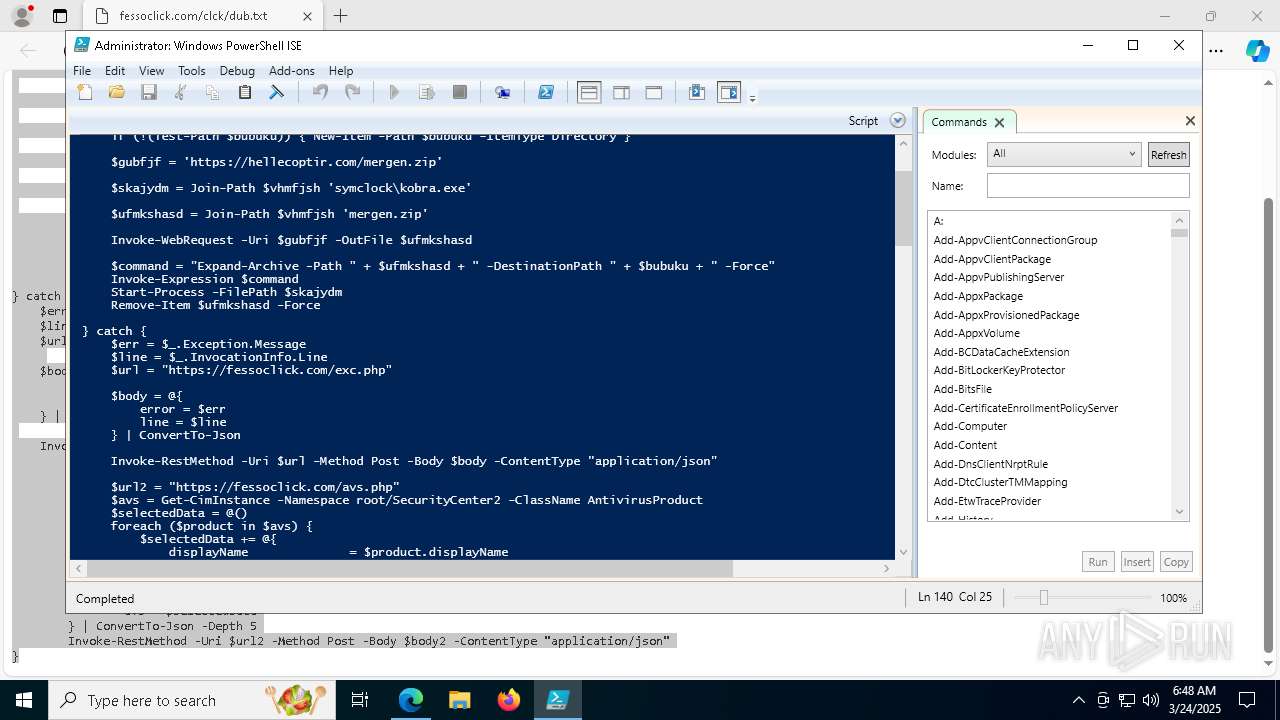The image size is (1280, 720).
Task: Open the Modules dropdown
Action: [x=1064, y=154]
